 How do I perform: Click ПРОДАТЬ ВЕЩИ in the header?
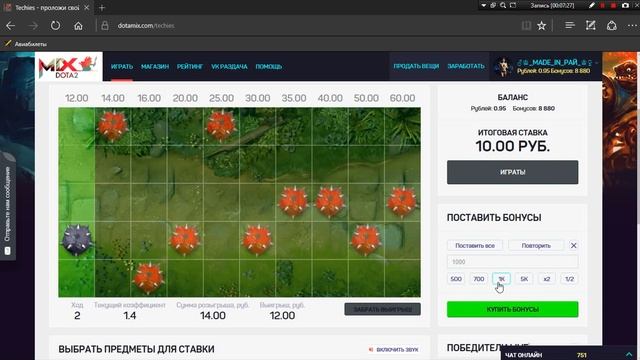click(x=416, y=66)
